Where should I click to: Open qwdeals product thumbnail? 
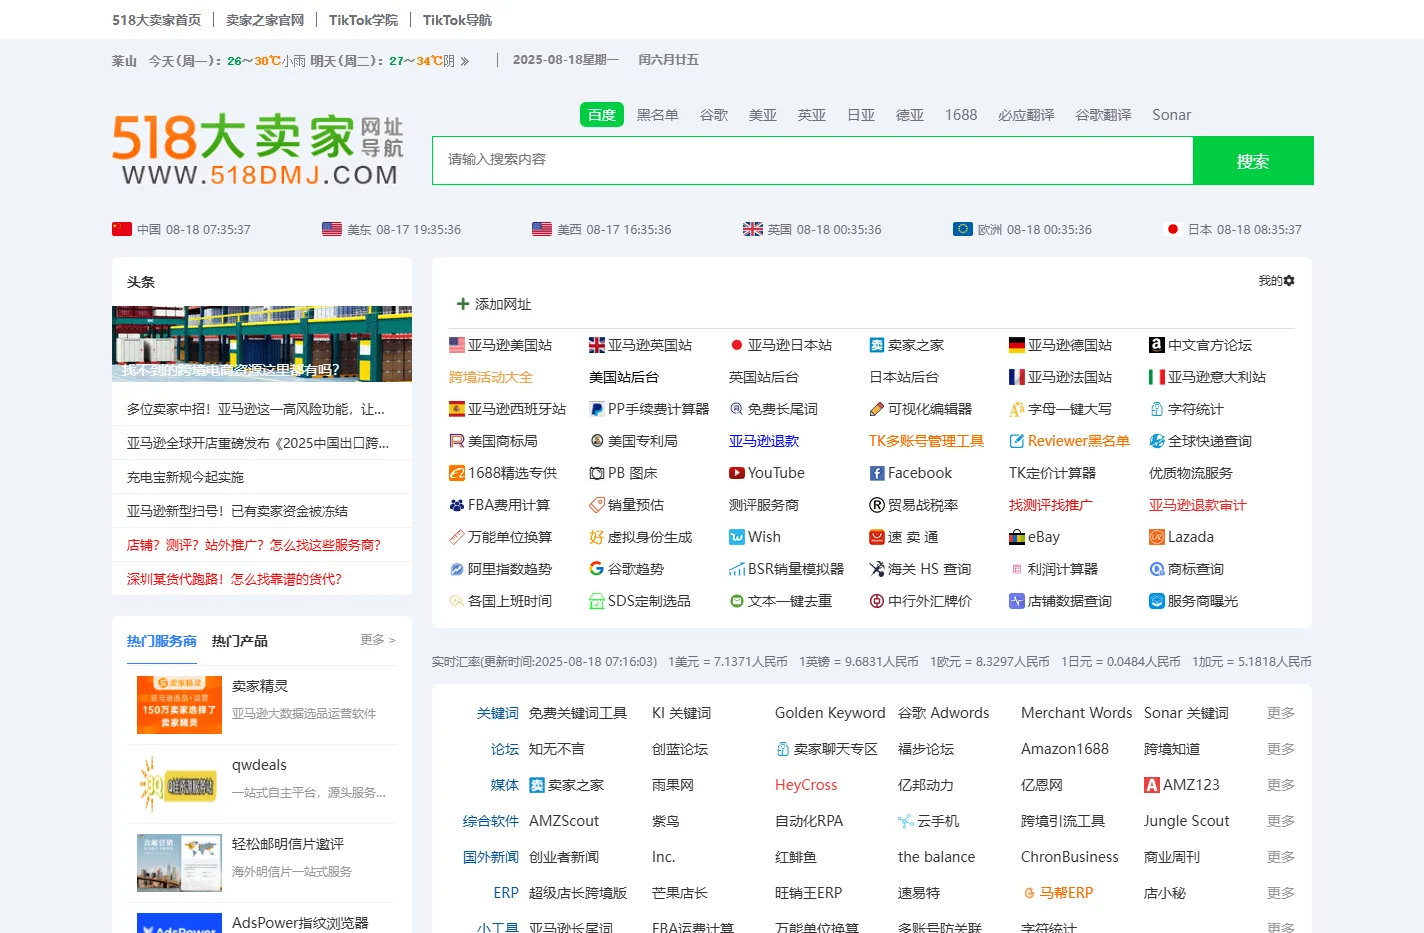coord(179,783)
